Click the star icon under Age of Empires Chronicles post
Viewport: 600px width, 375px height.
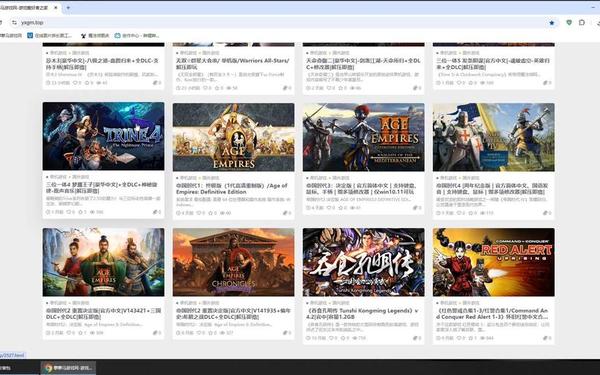click(x=210, y=333)
